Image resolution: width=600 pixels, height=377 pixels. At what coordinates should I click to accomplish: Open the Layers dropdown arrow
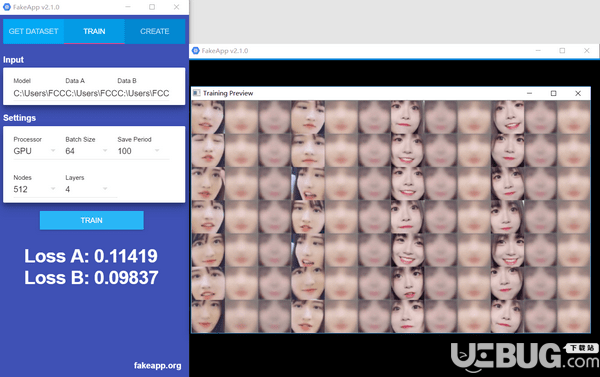(105, 189)
